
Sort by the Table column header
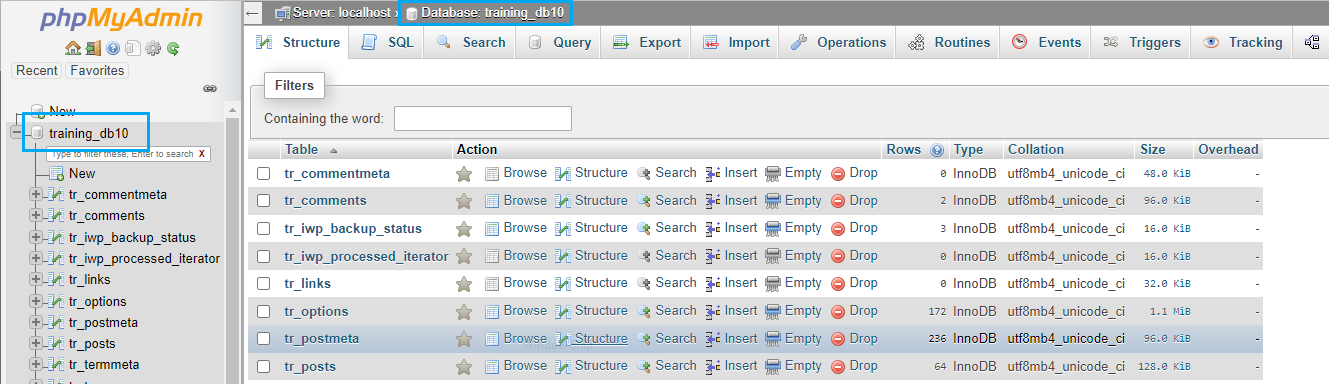click(x=301, y=150)
